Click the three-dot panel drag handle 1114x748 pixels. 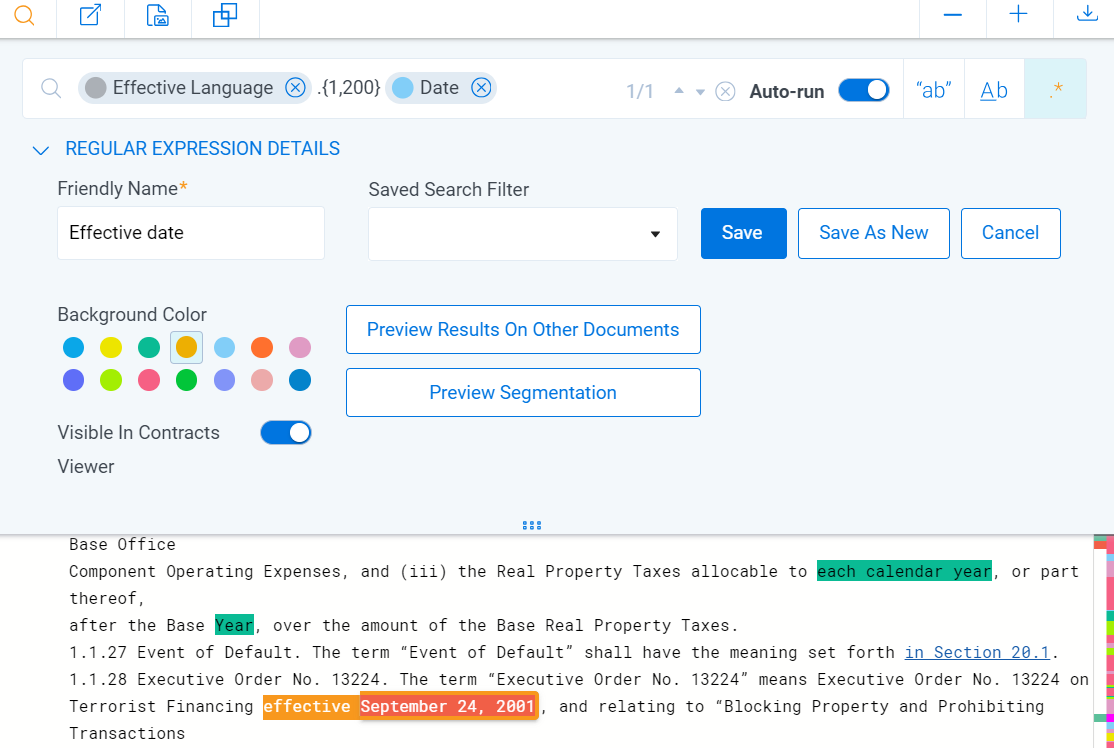tap(531, 526)
